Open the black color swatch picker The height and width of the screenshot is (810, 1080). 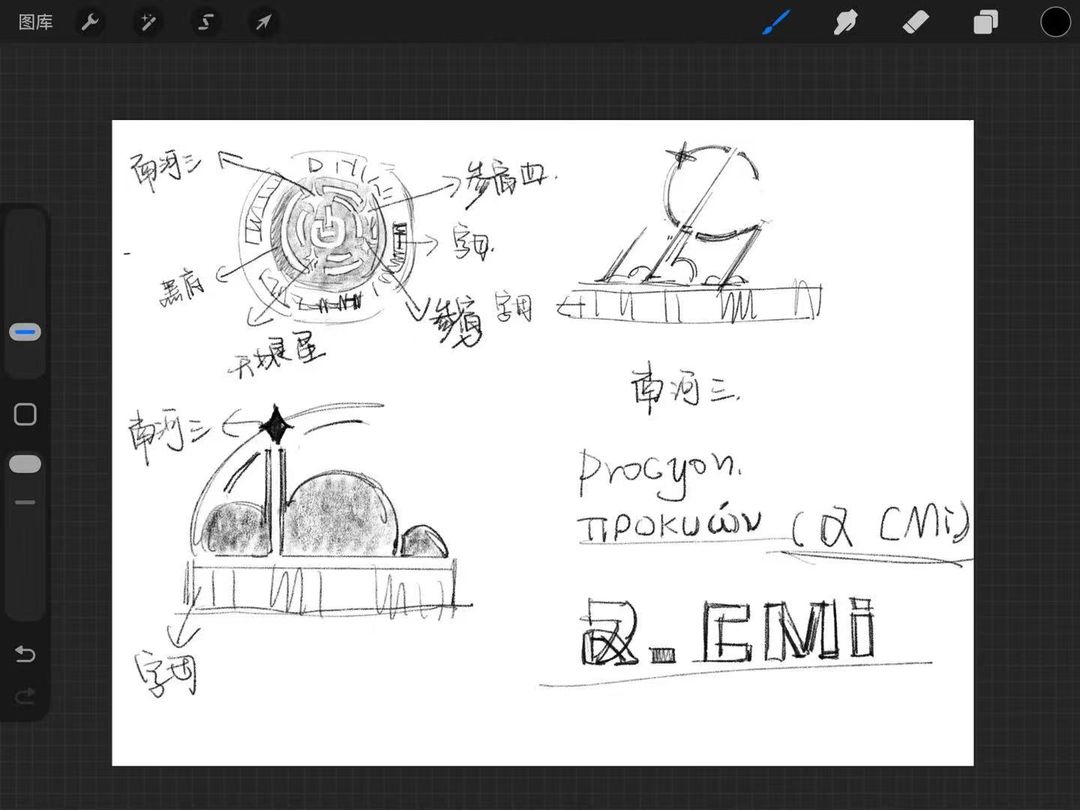(1055, 22)
